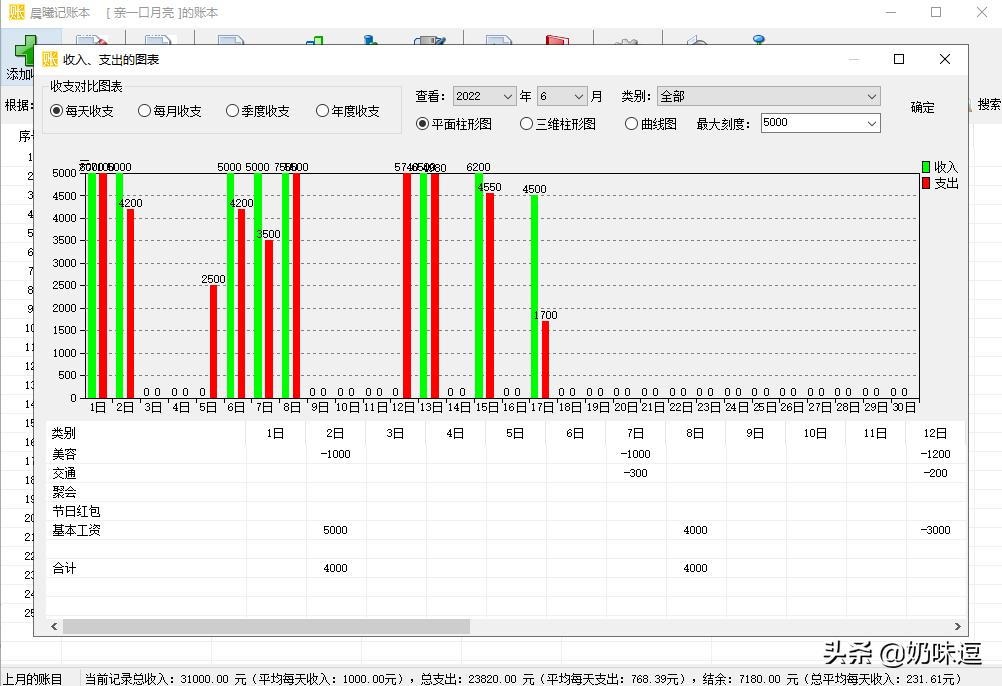The height and width of the screenshot is (686, 1002).
Task: Open the year dropdown showing 2022
Action: click(506, 97)
